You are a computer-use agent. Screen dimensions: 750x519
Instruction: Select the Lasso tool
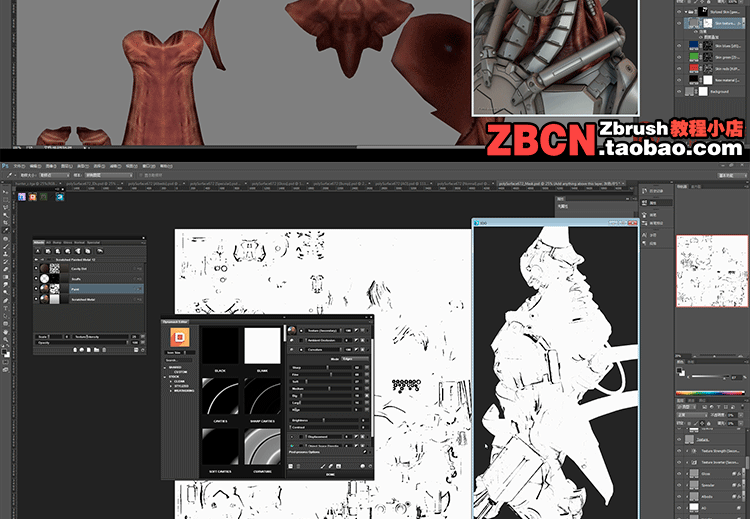coord(6,207)
